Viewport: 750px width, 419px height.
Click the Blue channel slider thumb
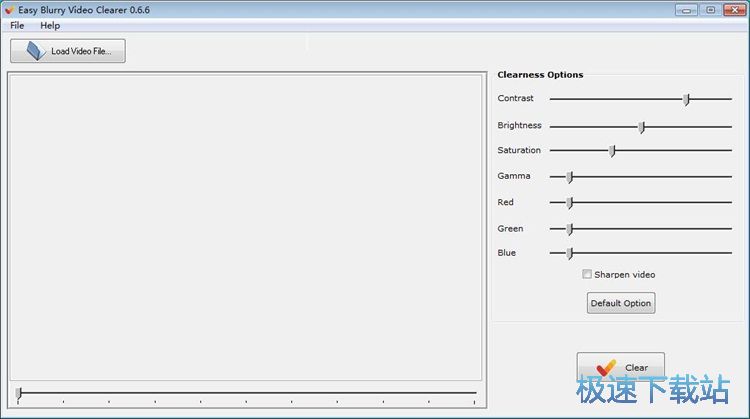pos(570,254)
